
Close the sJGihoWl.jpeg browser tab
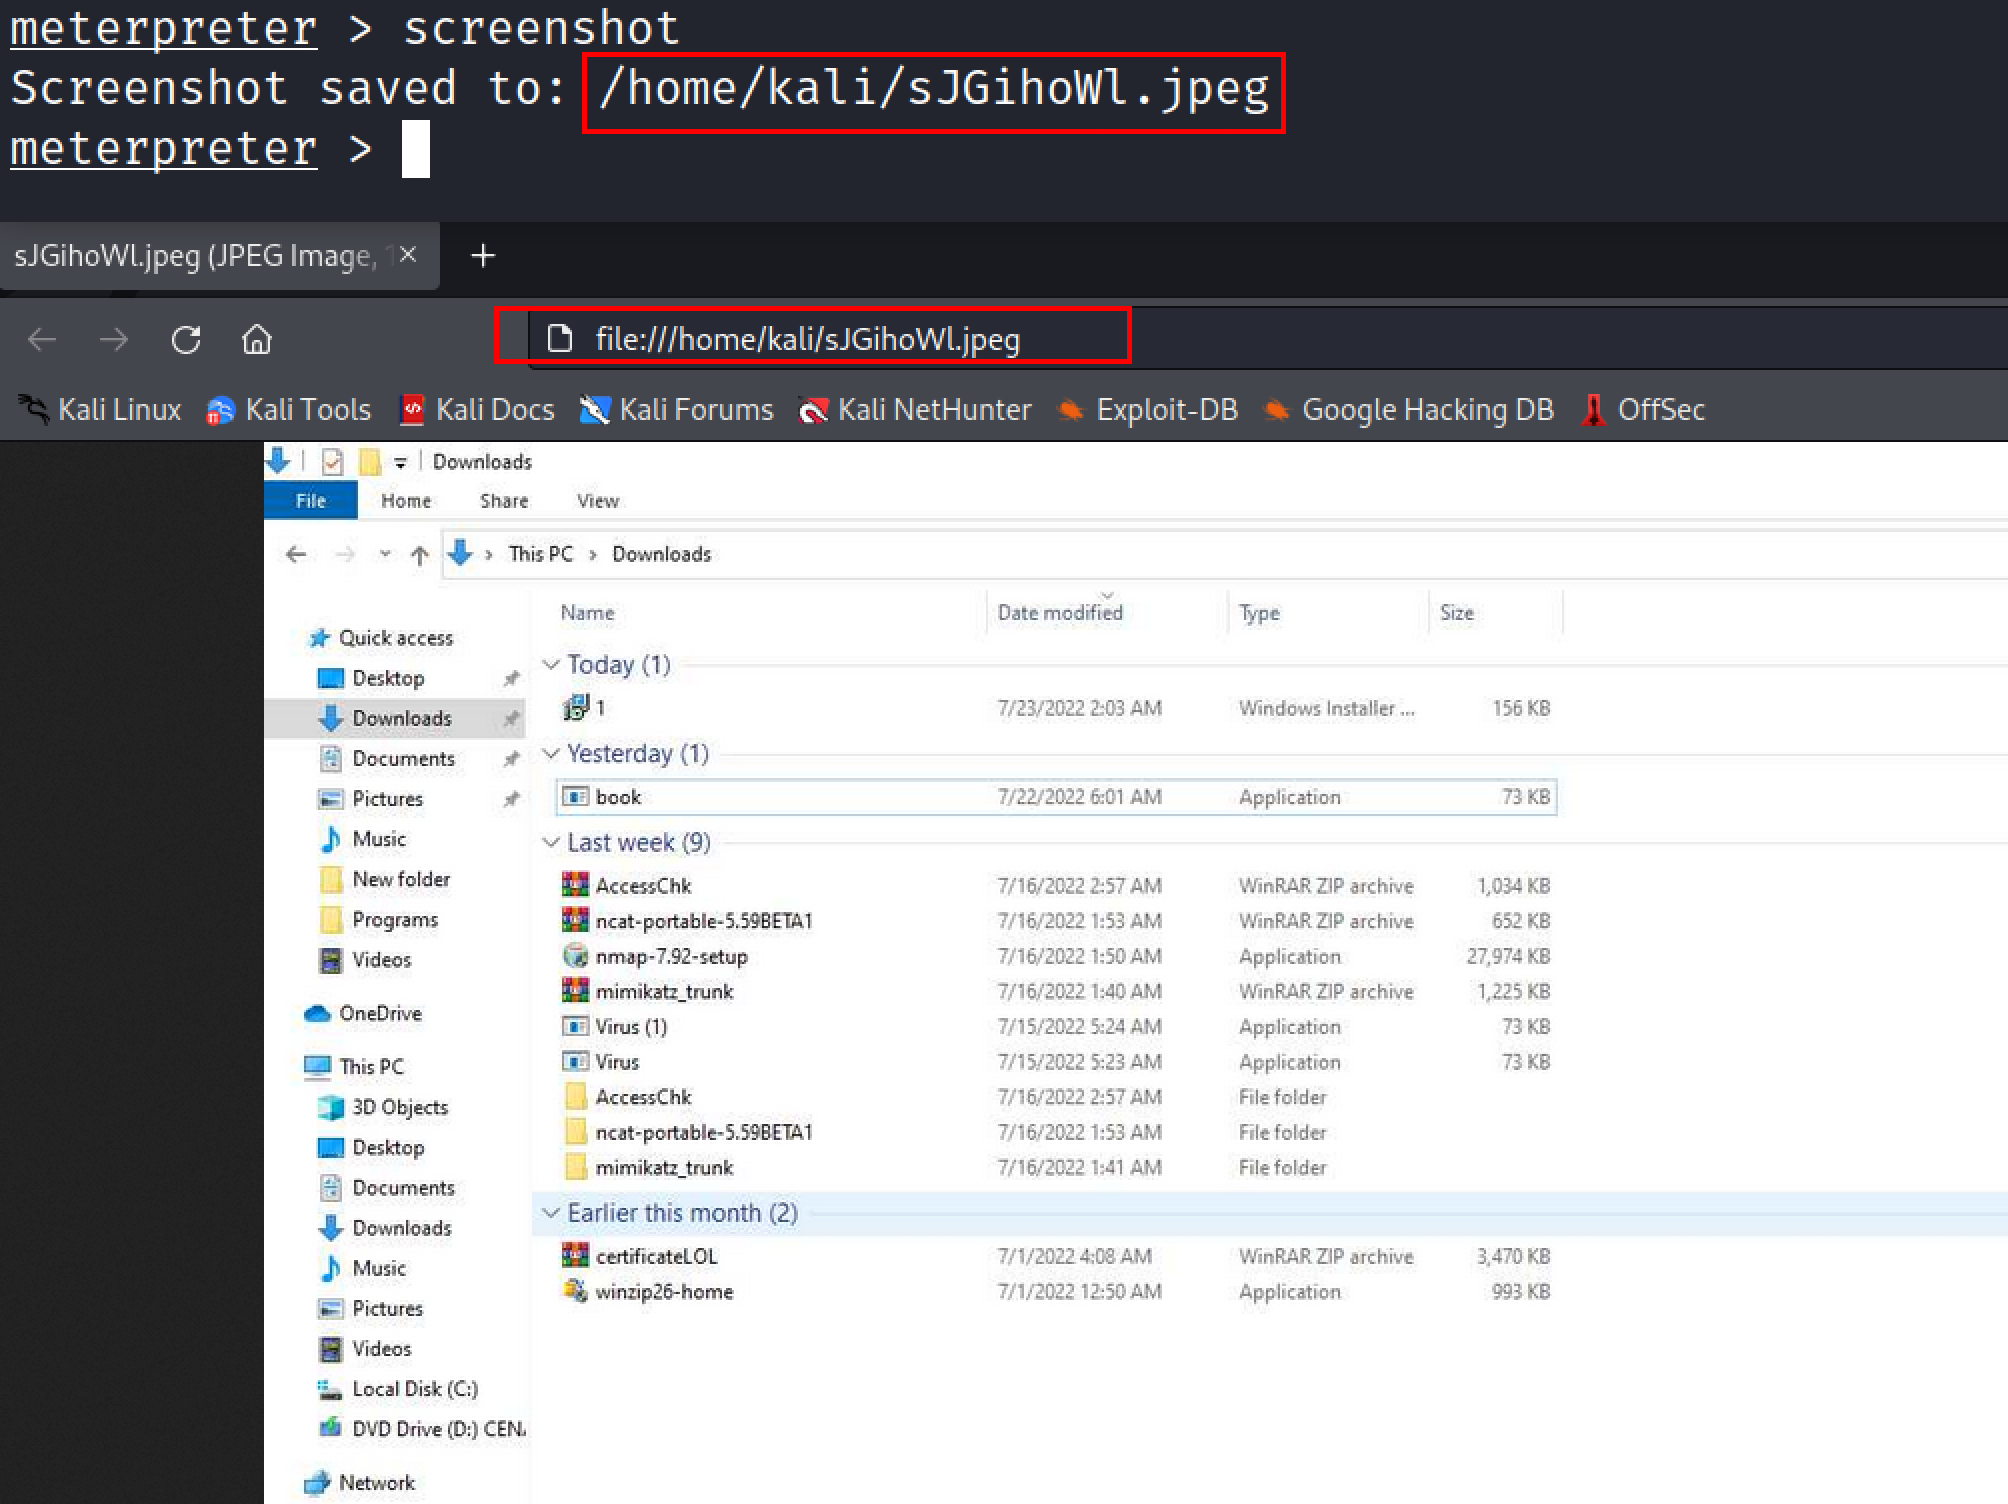click(x=408, y=255)
